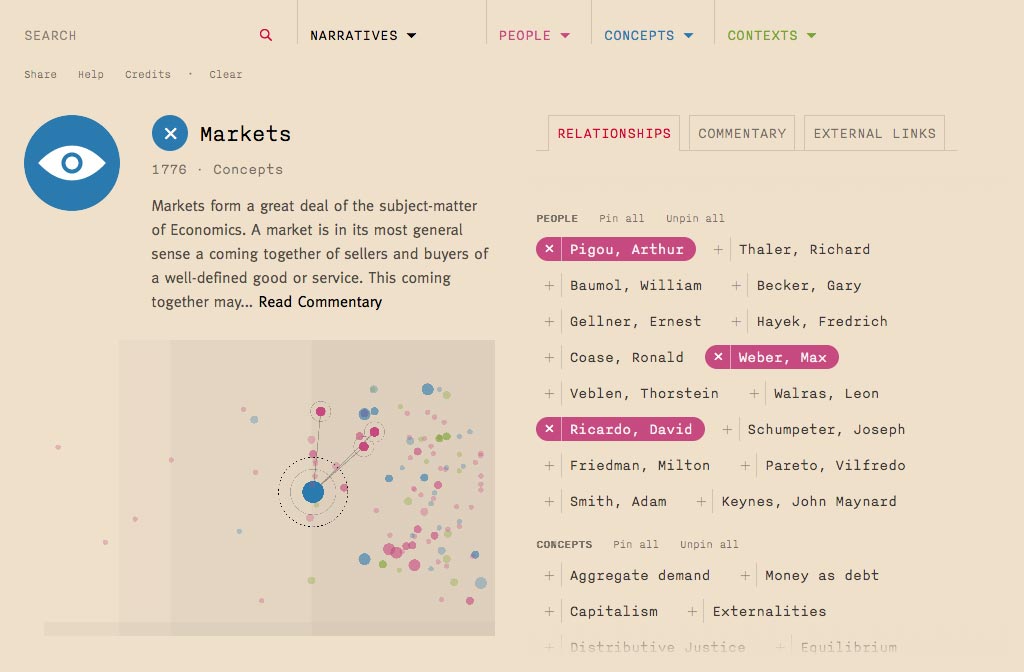This screenshot has width=1024, height=672.
Task: Switch to the Commentary tab
Action: pos(742,133)
